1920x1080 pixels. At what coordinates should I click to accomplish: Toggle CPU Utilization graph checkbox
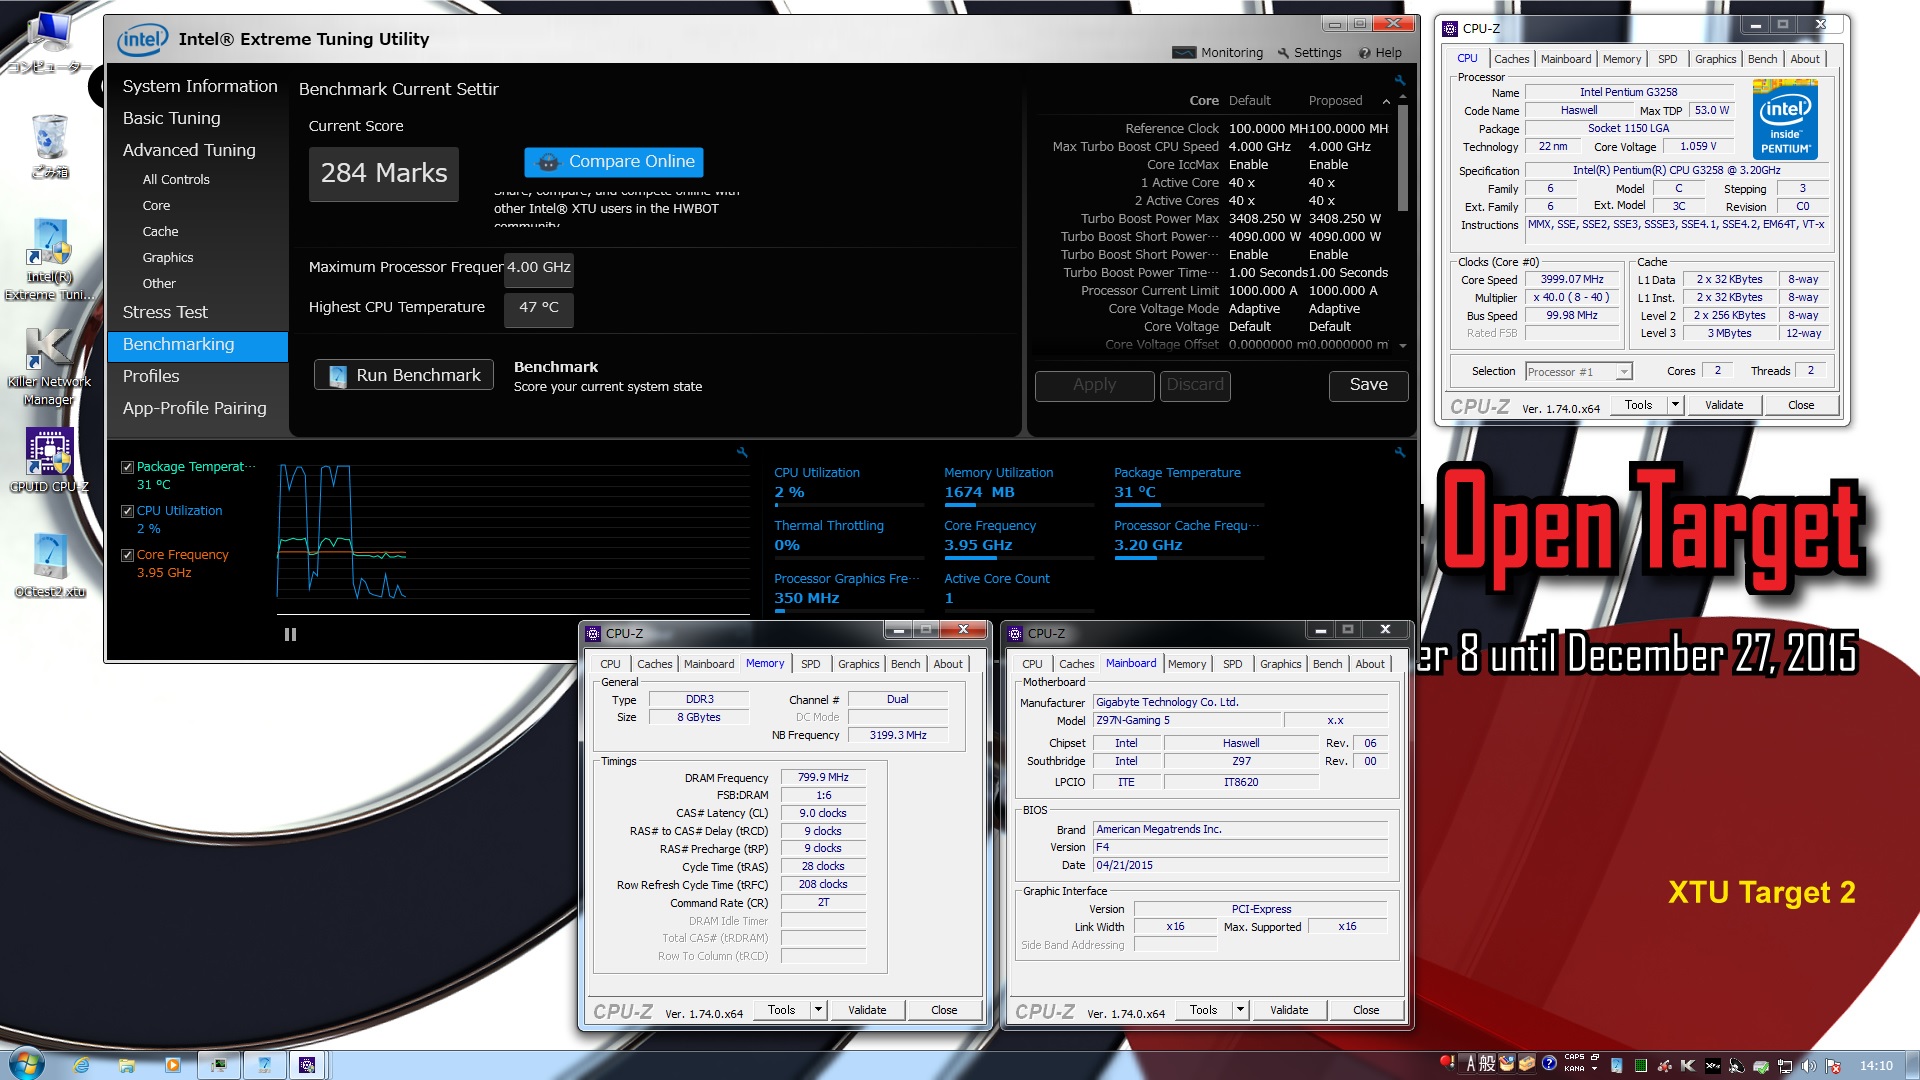click(x=127, y=511)
